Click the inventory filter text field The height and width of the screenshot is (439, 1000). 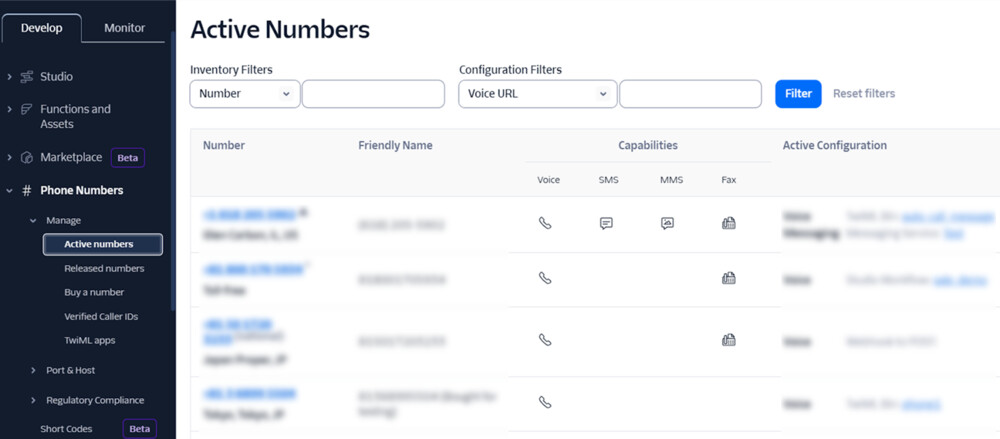[373, 94]
